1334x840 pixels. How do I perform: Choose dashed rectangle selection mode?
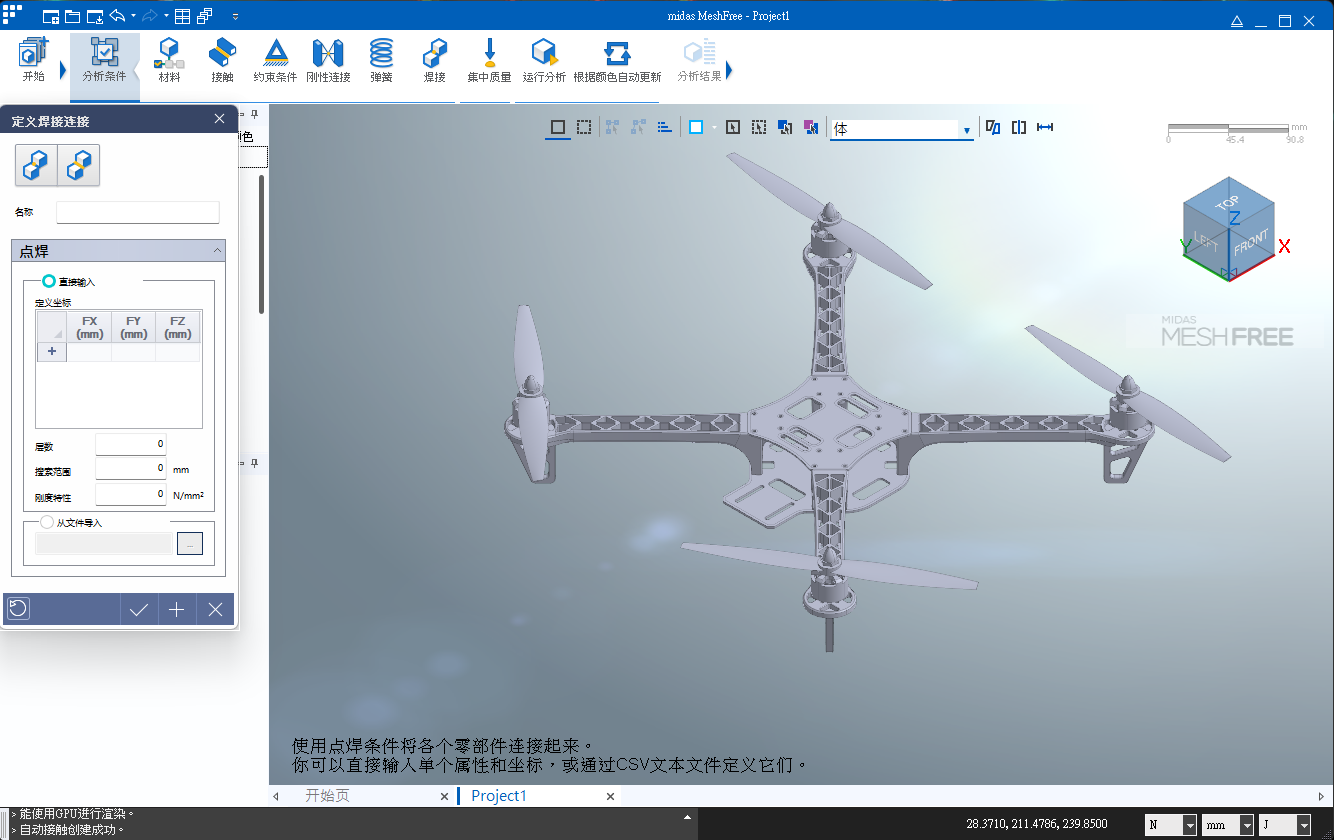(584, 127)
